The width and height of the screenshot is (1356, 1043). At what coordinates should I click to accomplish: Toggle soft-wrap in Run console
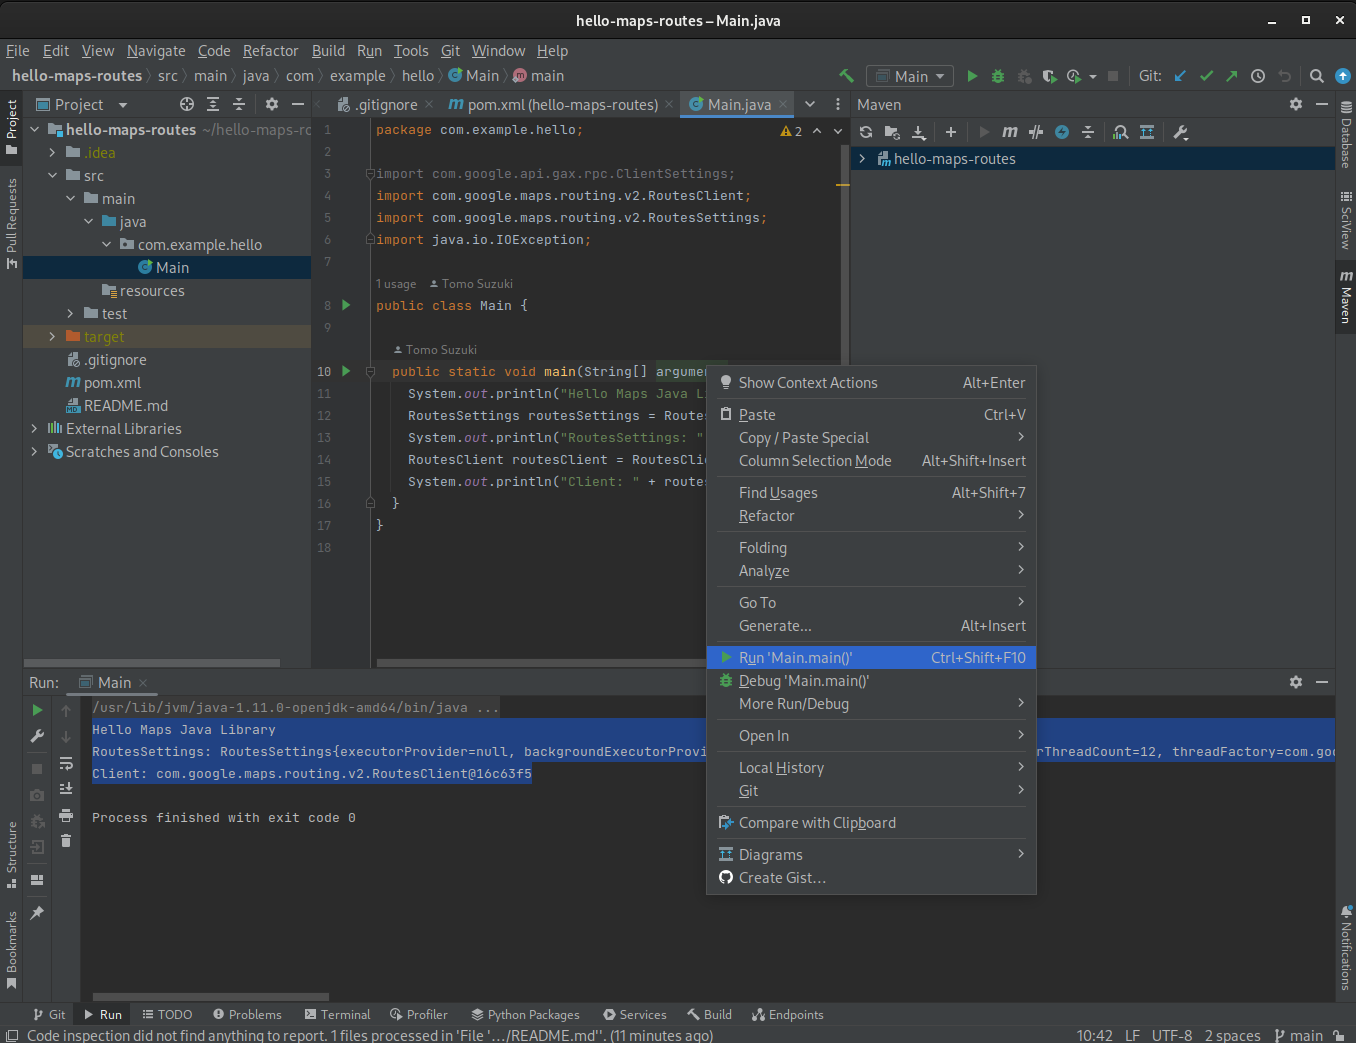[x=66, y=763]
